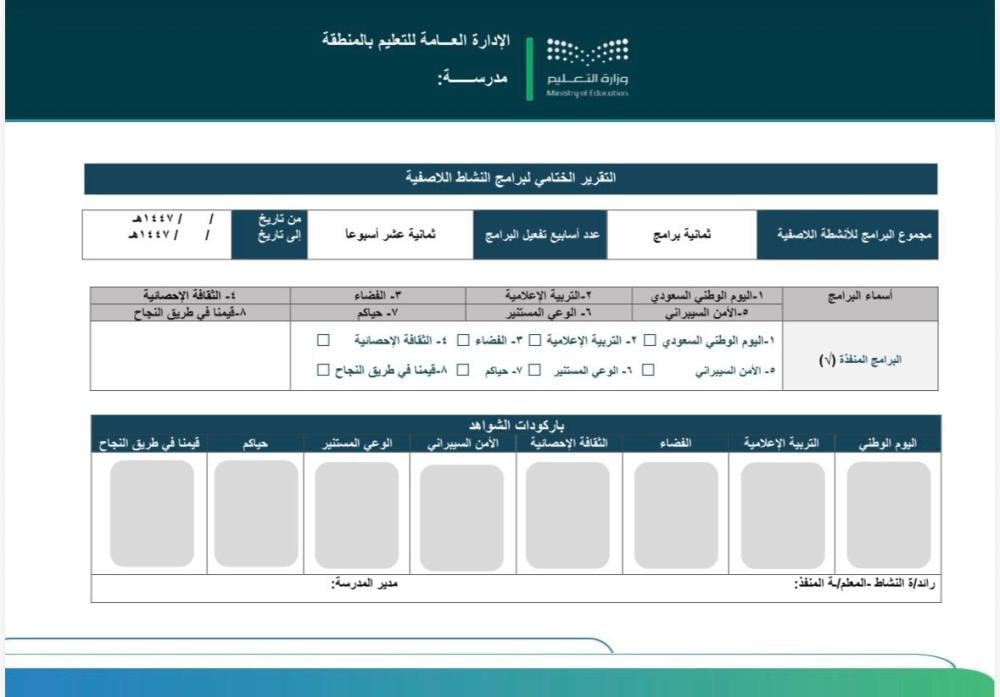Check the اليوم الوطني السعودي box
The height and width of the screenshot is (697, 1000).
point(651,341)
